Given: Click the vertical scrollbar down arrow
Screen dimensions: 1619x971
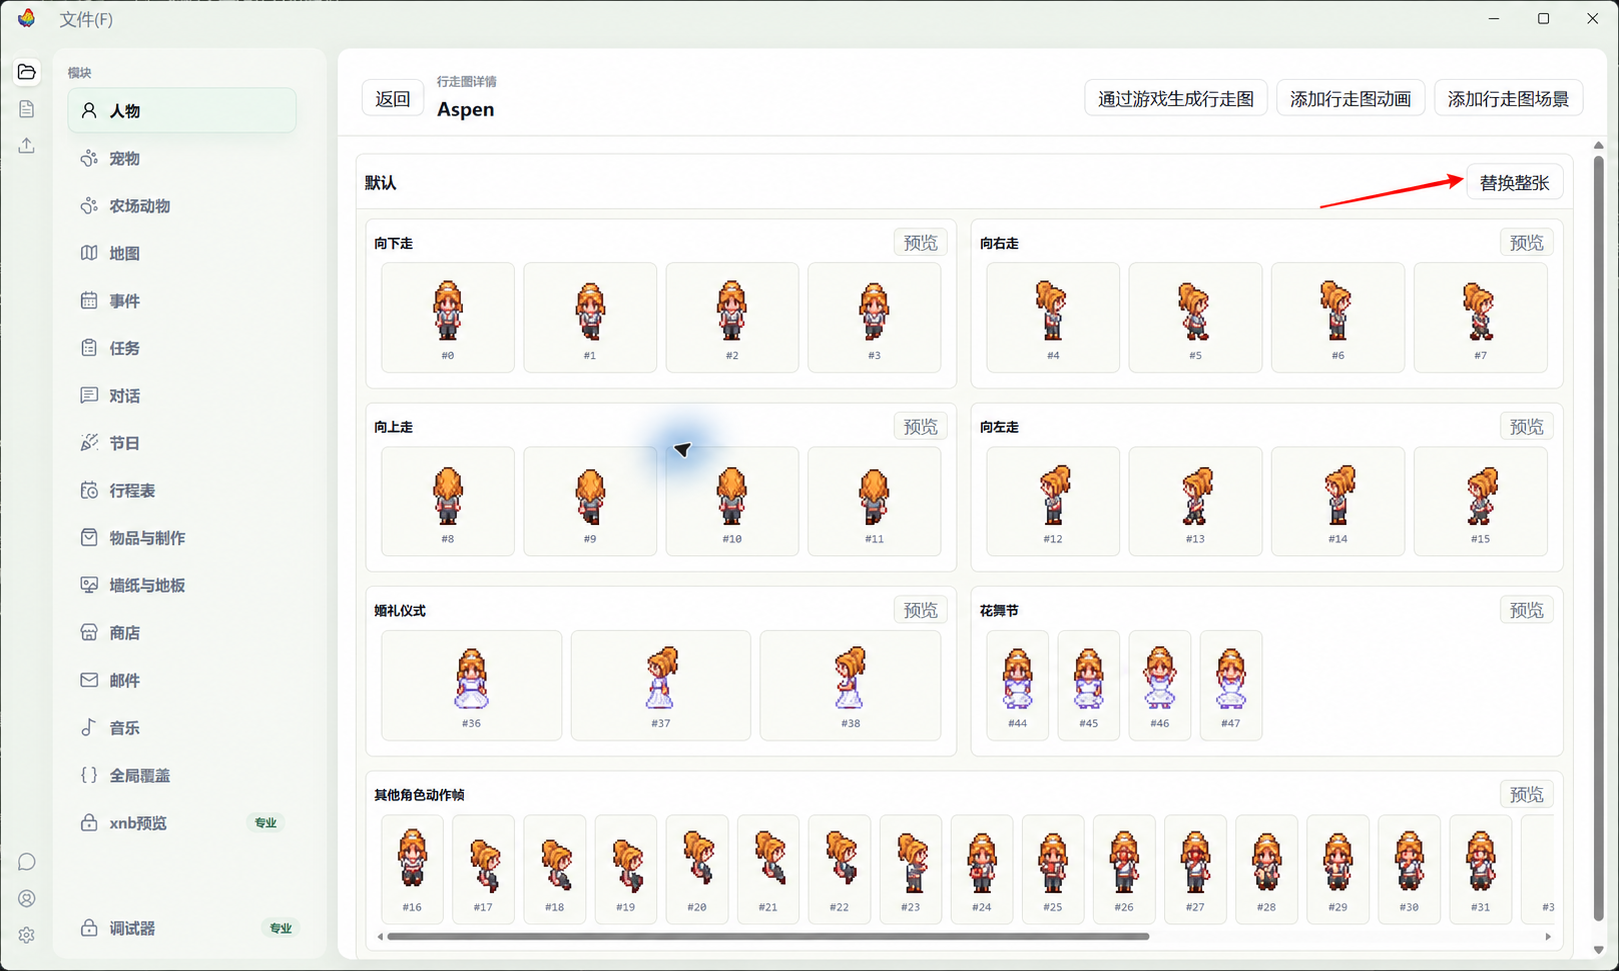Looking at the screenshot, I should click(1598, 950).
